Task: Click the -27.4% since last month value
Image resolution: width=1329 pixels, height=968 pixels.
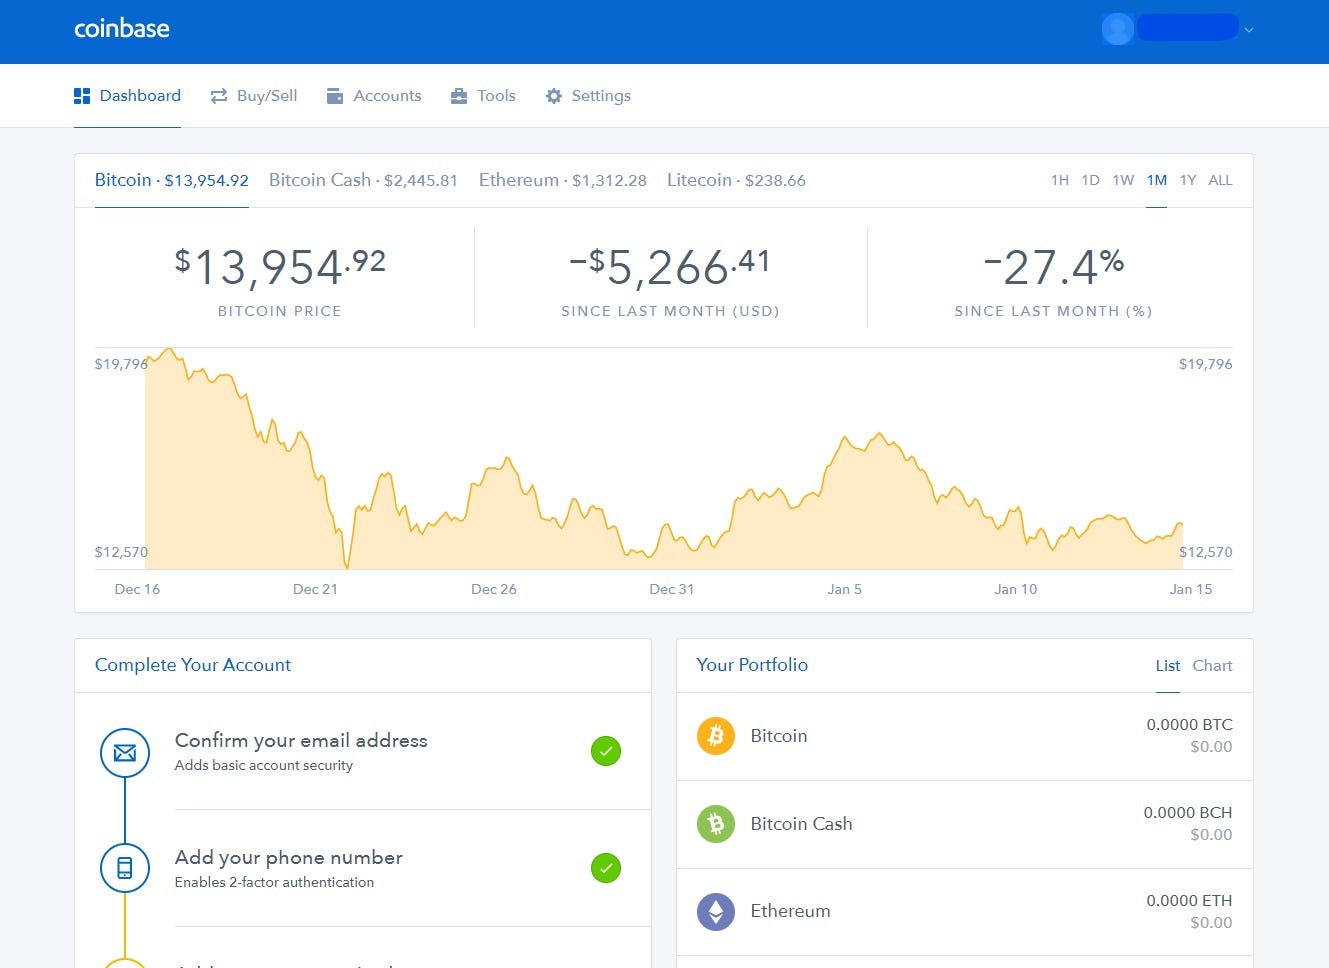Action: (x=1054, y=267)
